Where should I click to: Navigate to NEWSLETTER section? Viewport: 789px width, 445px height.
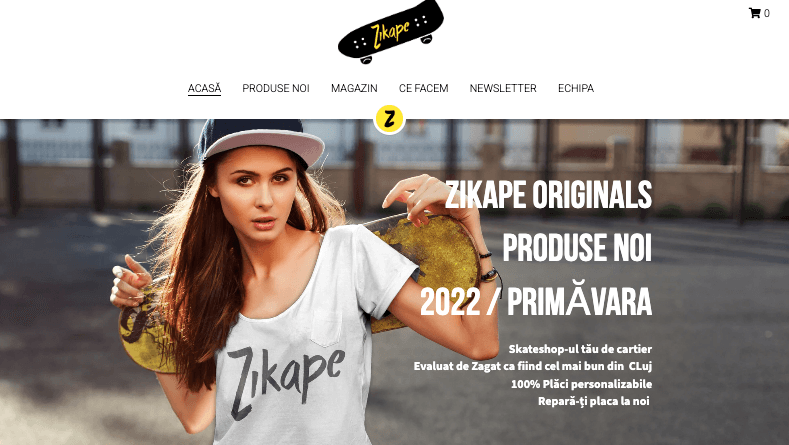(x=503, y=88)
